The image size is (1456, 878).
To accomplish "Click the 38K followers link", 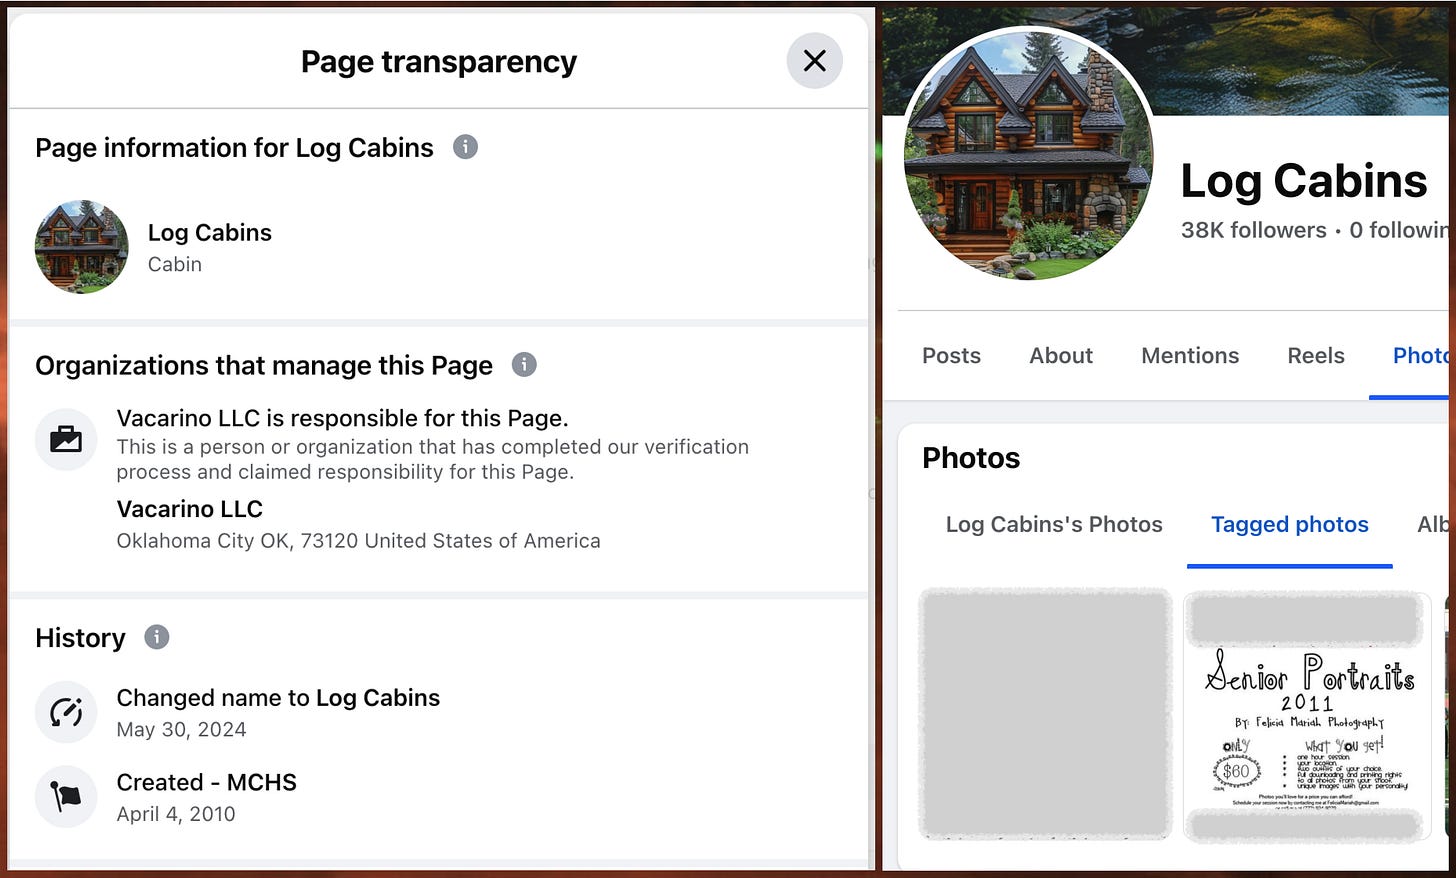I will coord(1254,230).
